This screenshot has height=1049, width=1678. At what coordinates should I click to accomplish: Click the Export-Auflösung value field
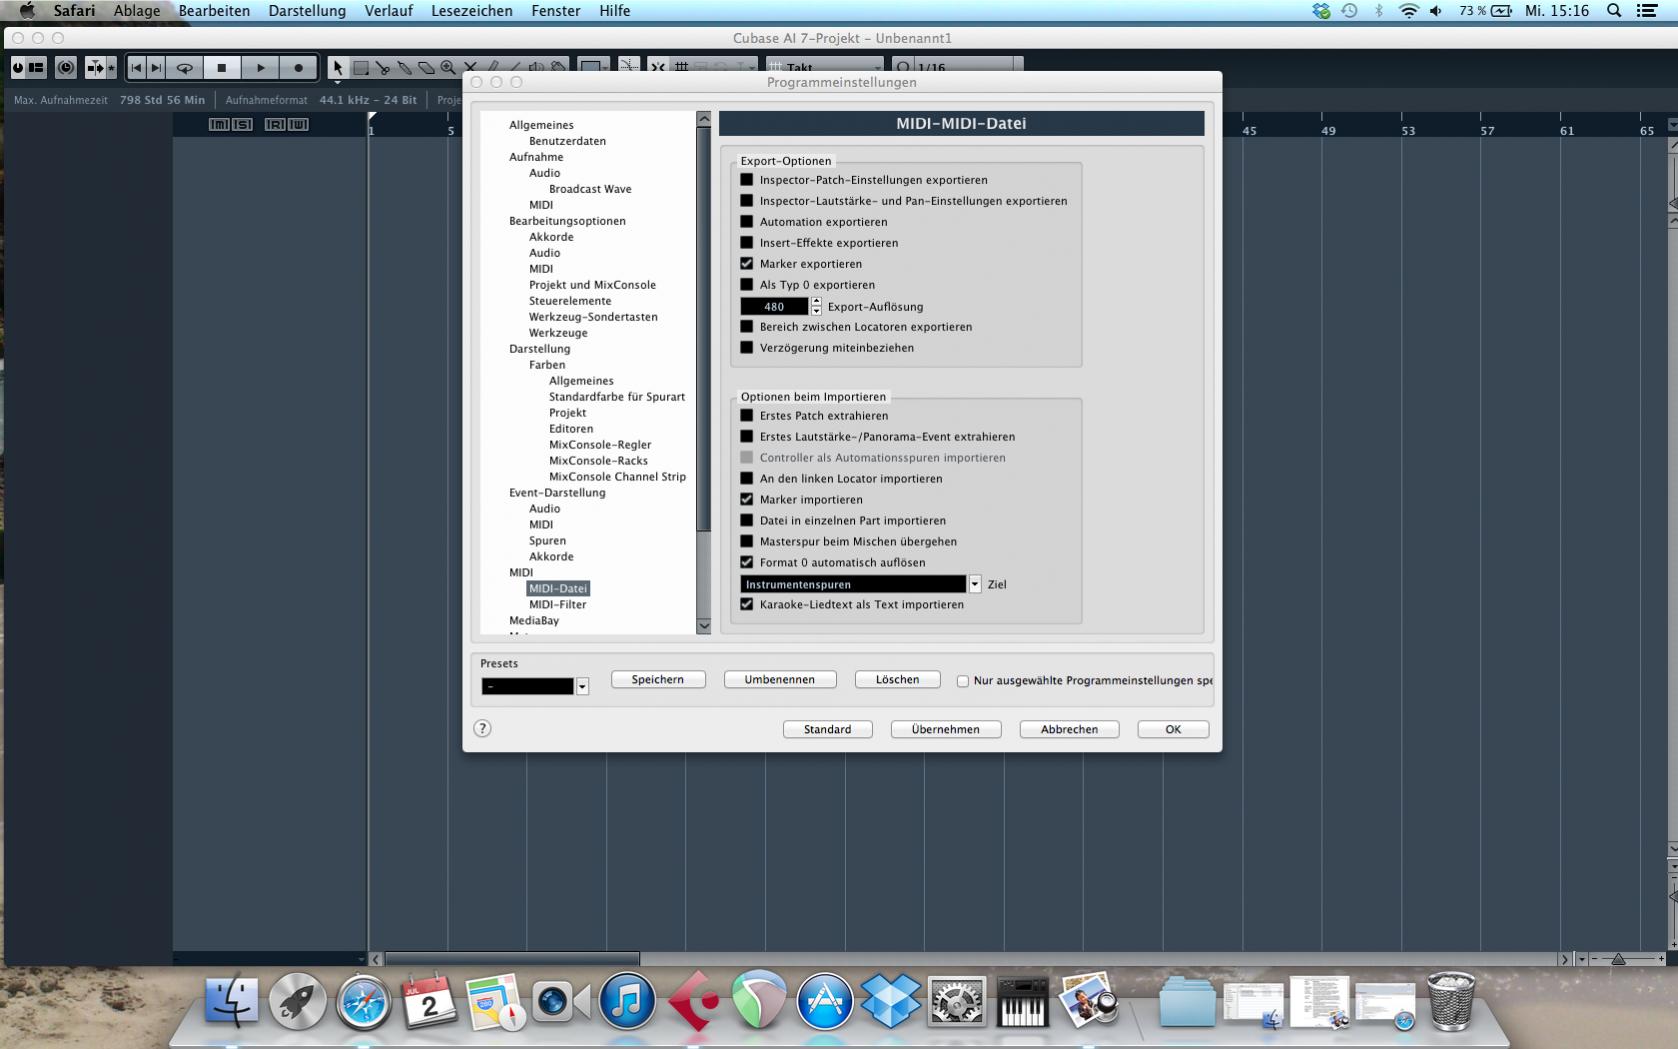click(774, 307)
